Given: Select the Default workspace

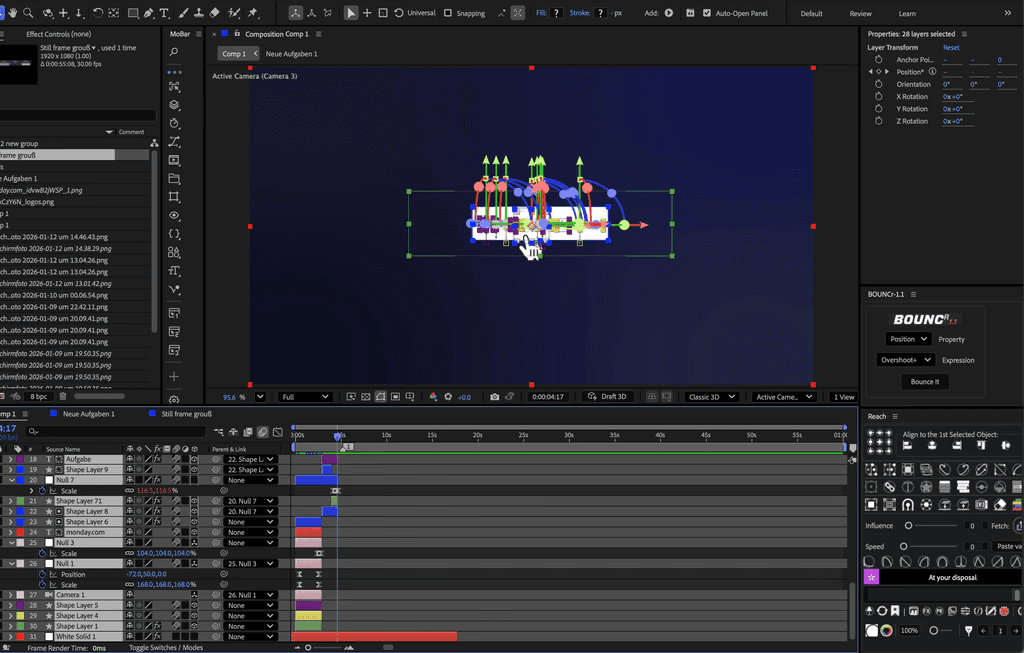Looking at the screenshot, I should pos(811,14).
